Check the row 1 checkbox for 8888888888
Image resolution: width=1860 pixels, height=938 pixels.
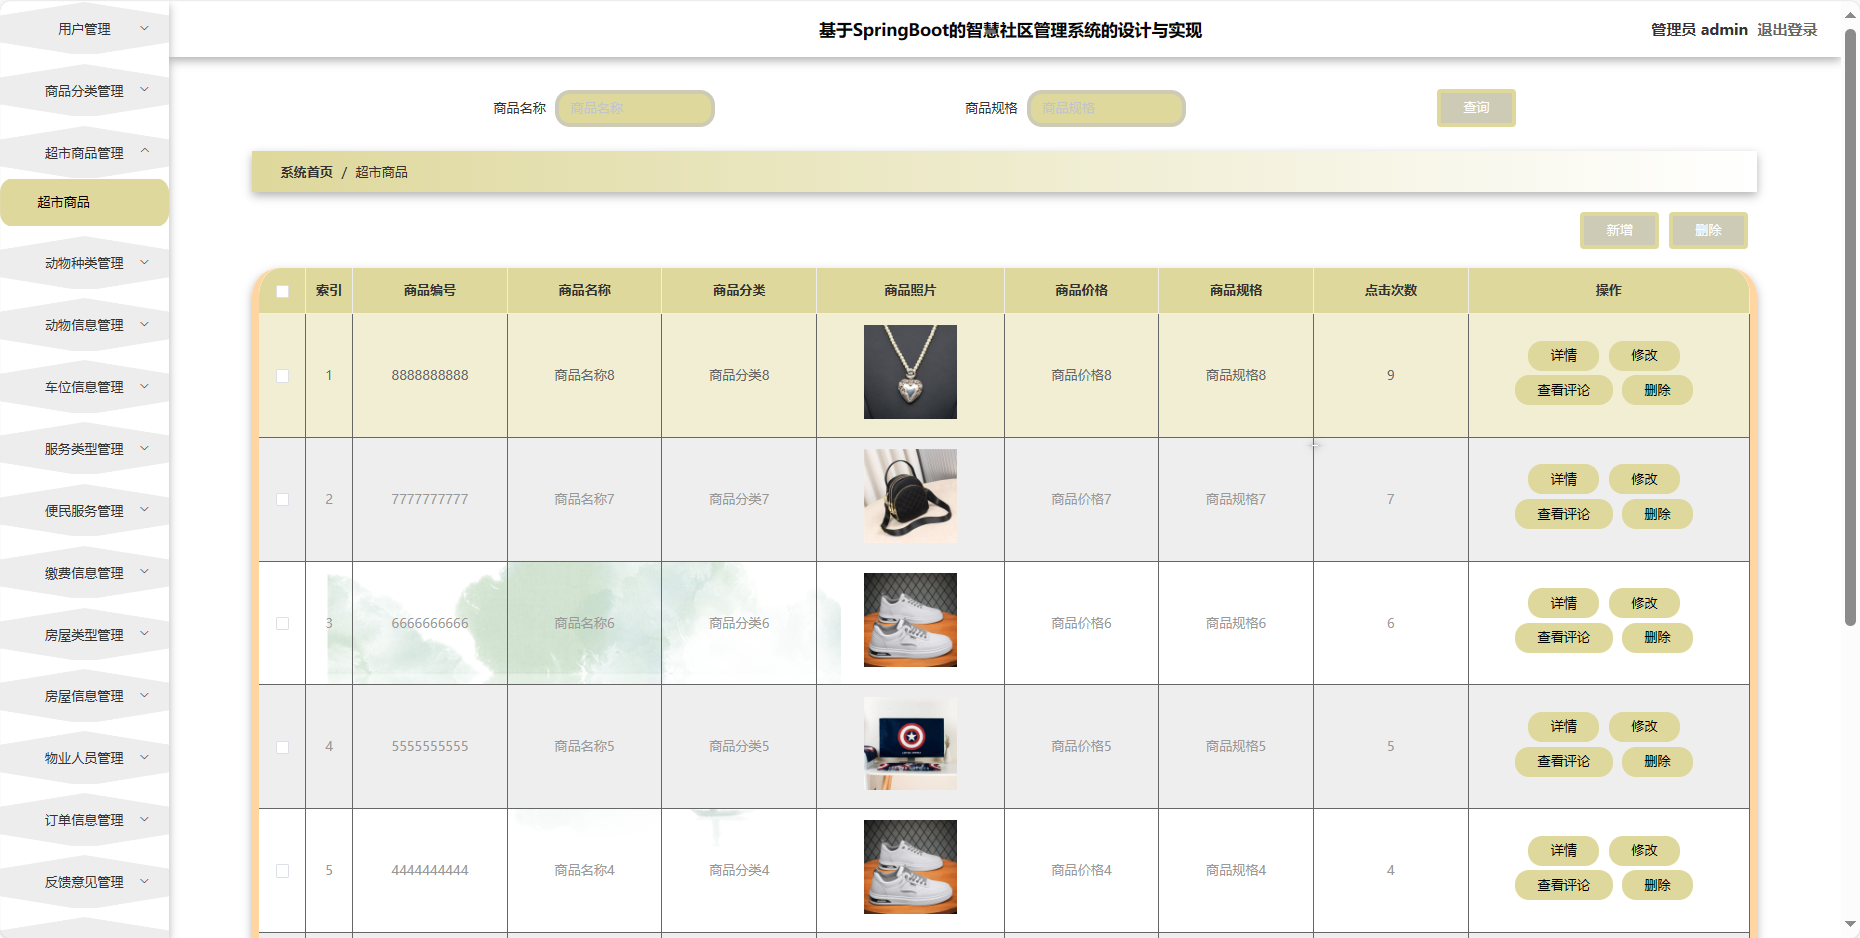click(282, 376)
